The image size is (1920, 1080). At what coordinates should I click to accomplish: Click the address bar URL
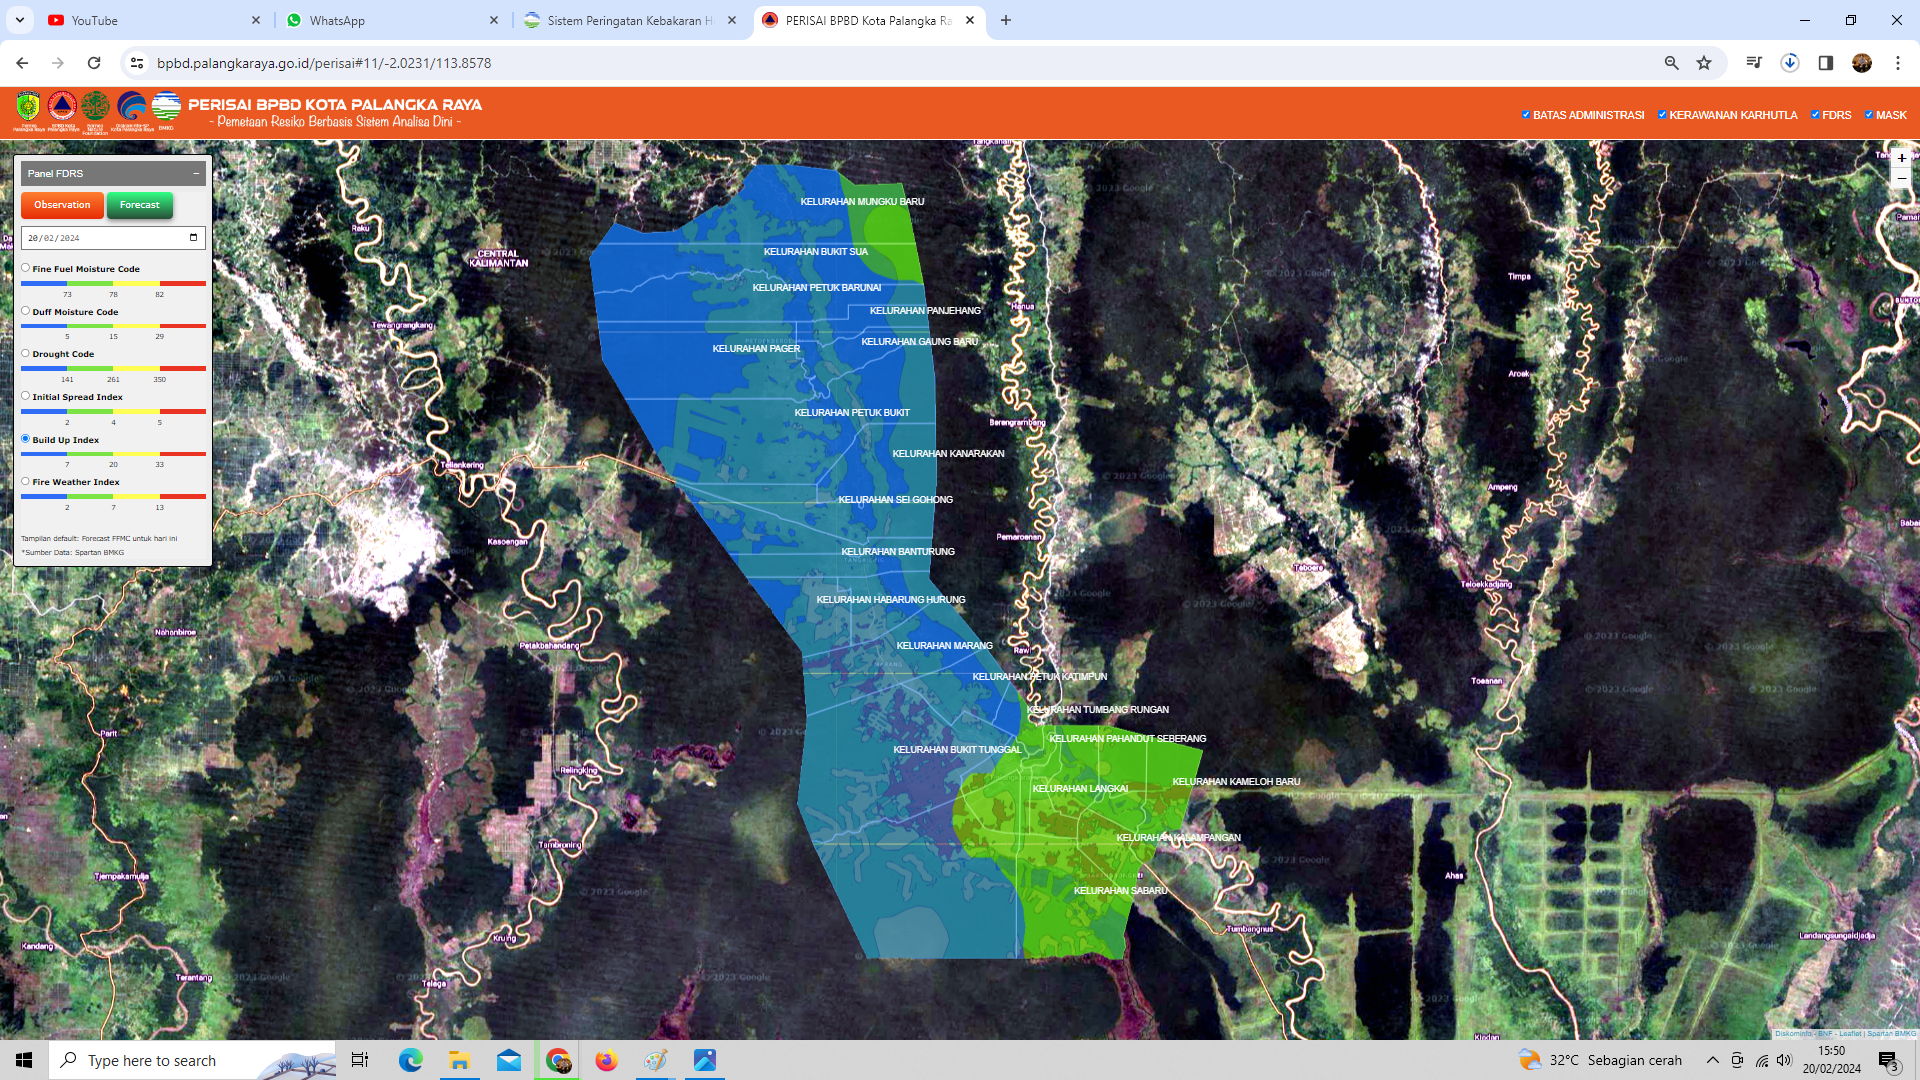[x=324, y=63]
